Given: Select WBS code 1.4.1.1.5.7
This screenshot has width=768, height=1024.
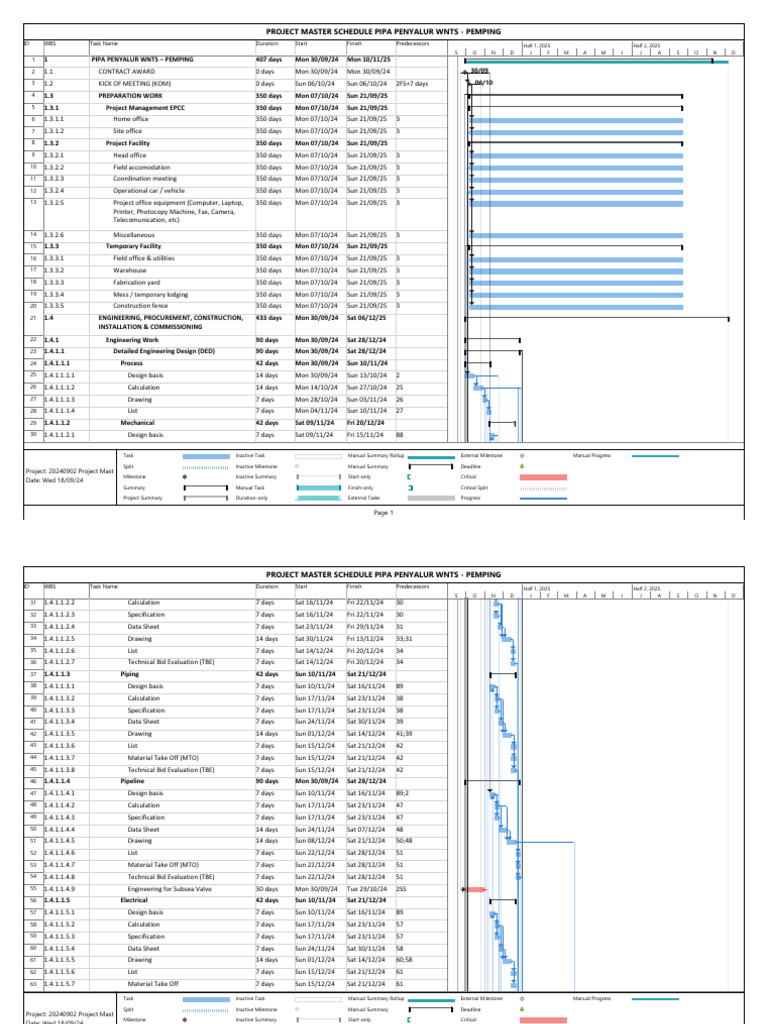Looking at the screenshot, I should tap(59, 984).
